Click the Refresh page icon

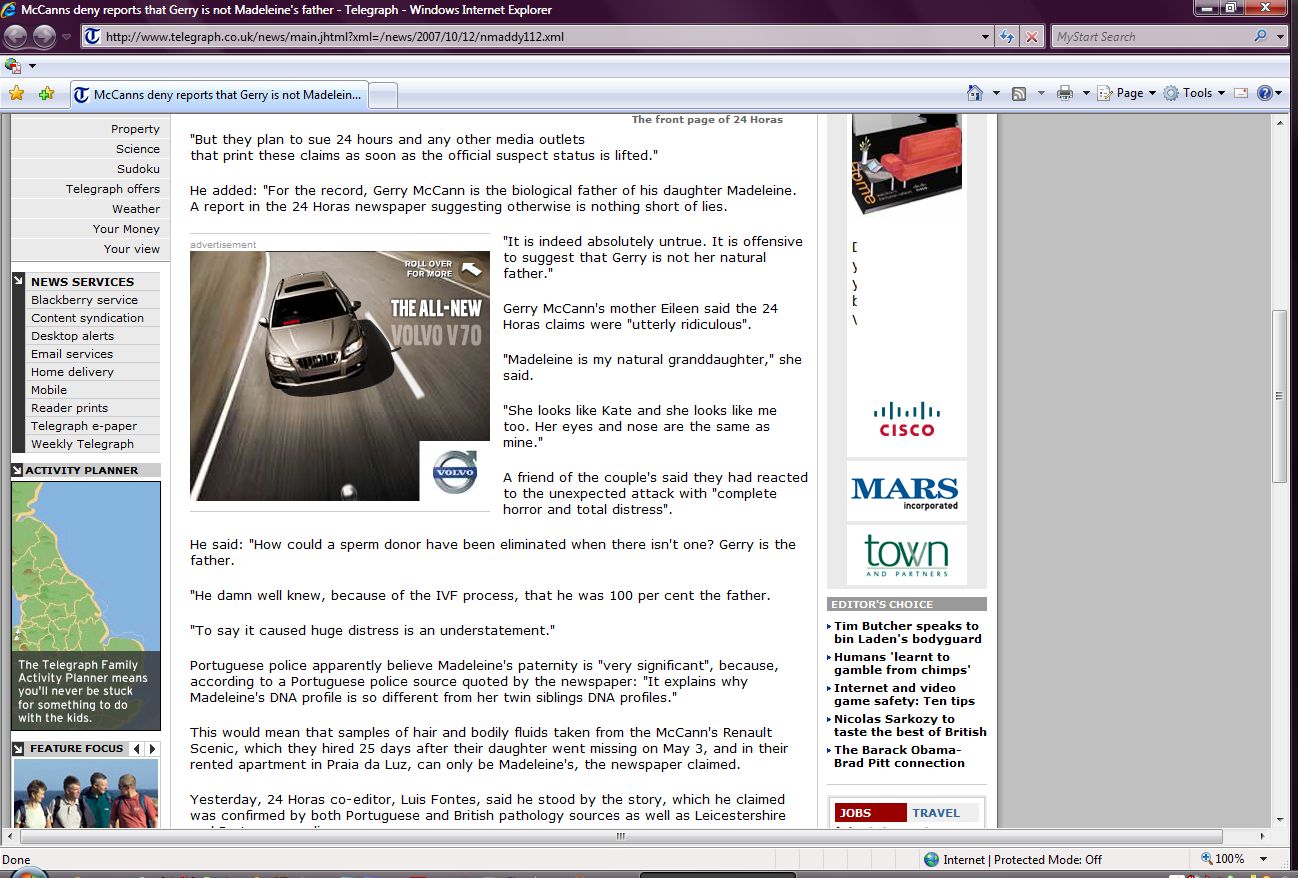[x=1008, y=37]
